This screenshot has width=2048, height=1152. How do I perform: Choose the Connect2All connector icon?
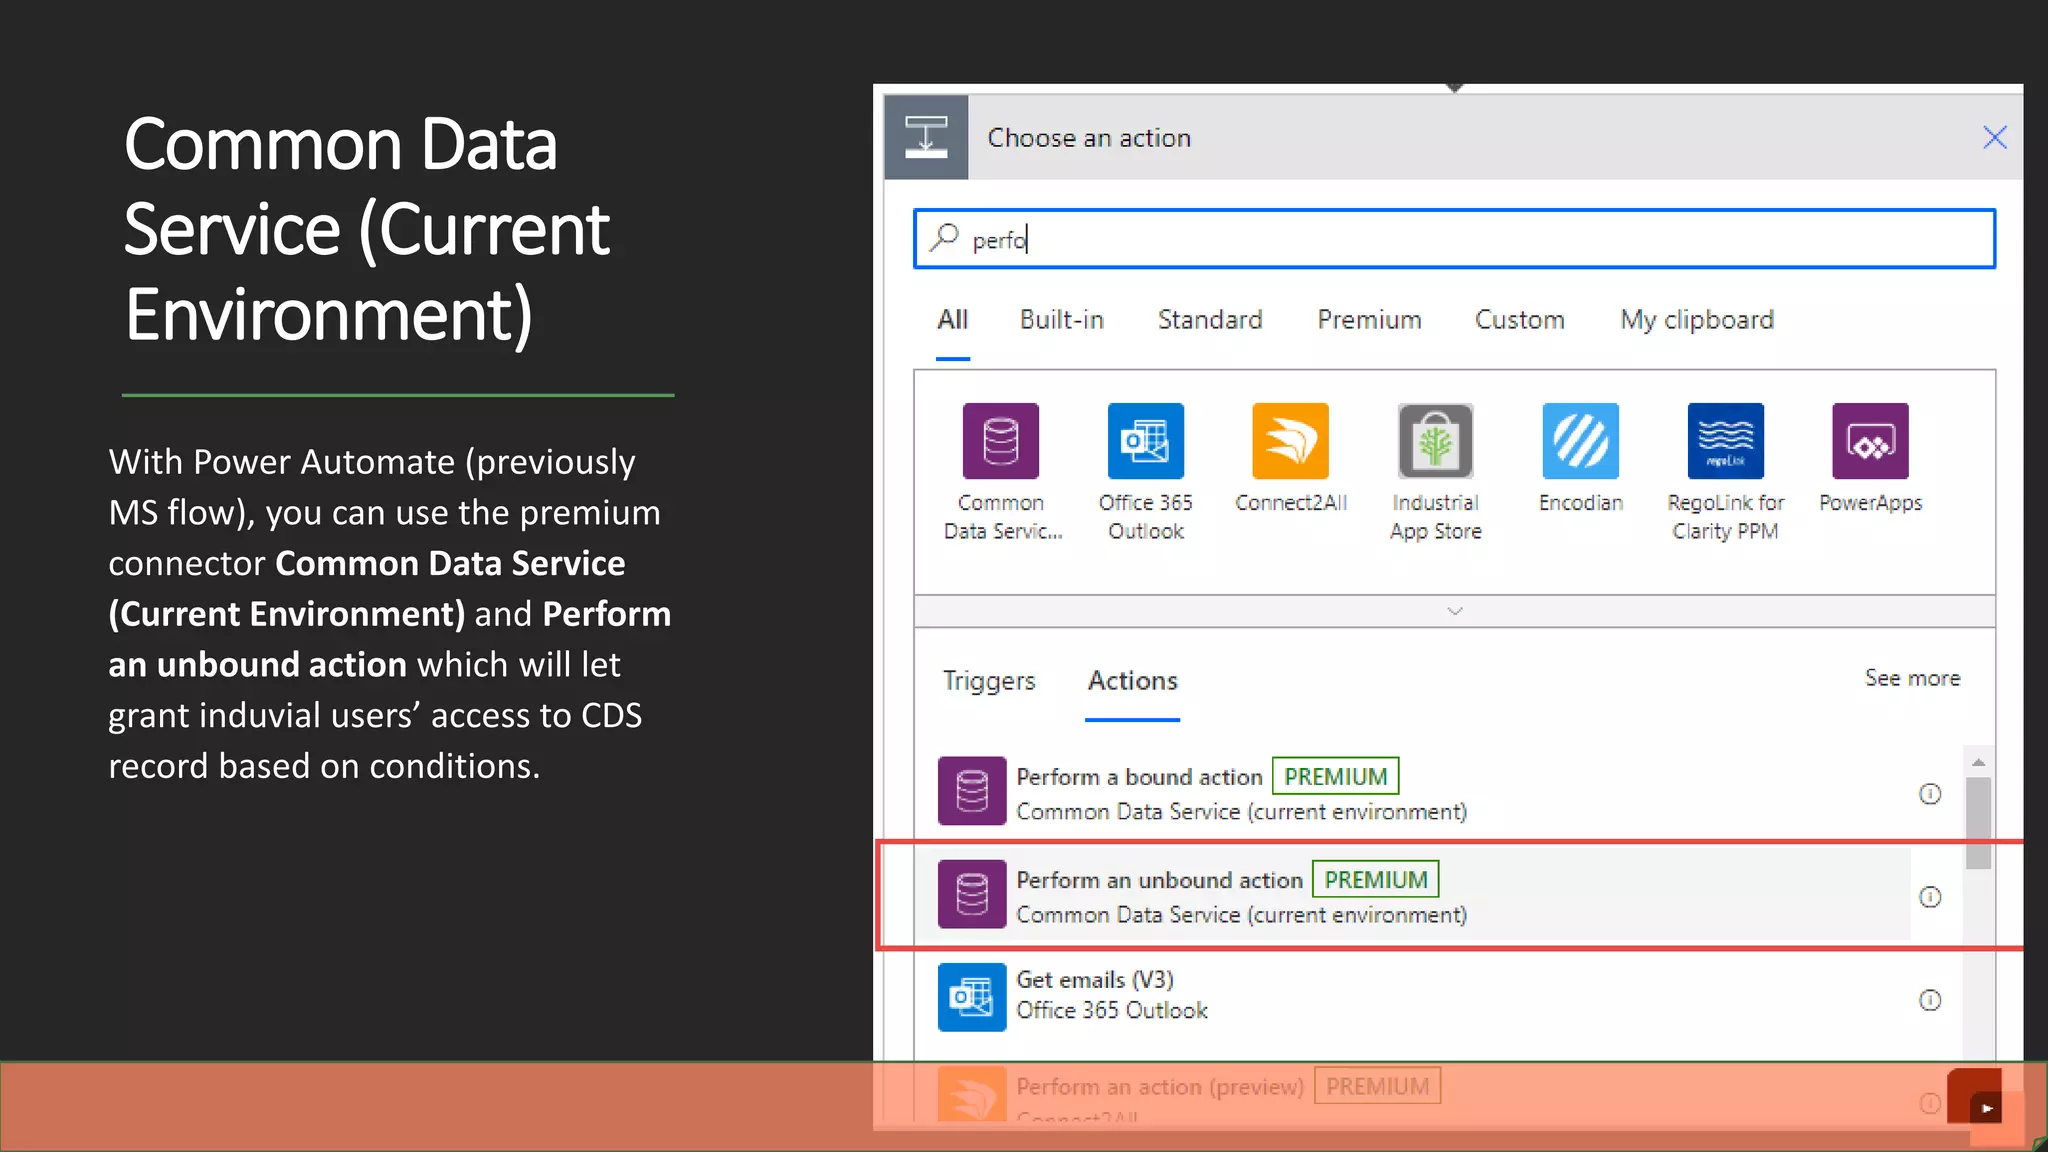1290,441
